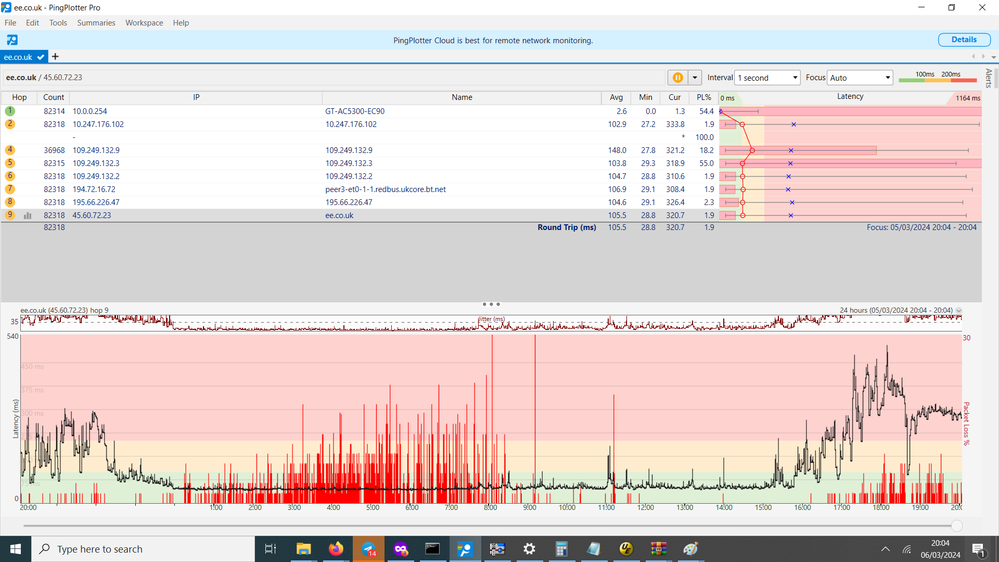Open WinRAR from the taskbar
The width and height of the screenshot is (999, 562).
coord(659,549)
